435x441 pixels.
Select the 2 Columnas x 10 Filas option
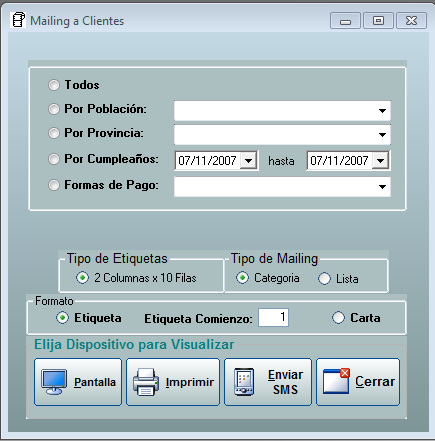82,277
